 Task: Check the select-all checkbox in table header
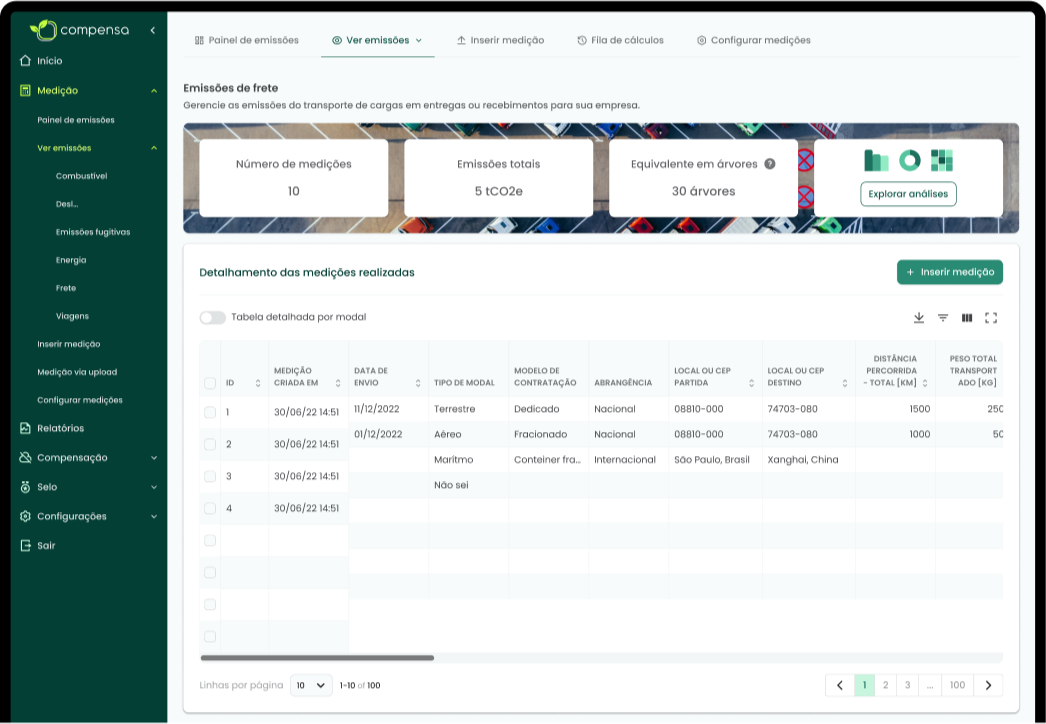(210, 383)
